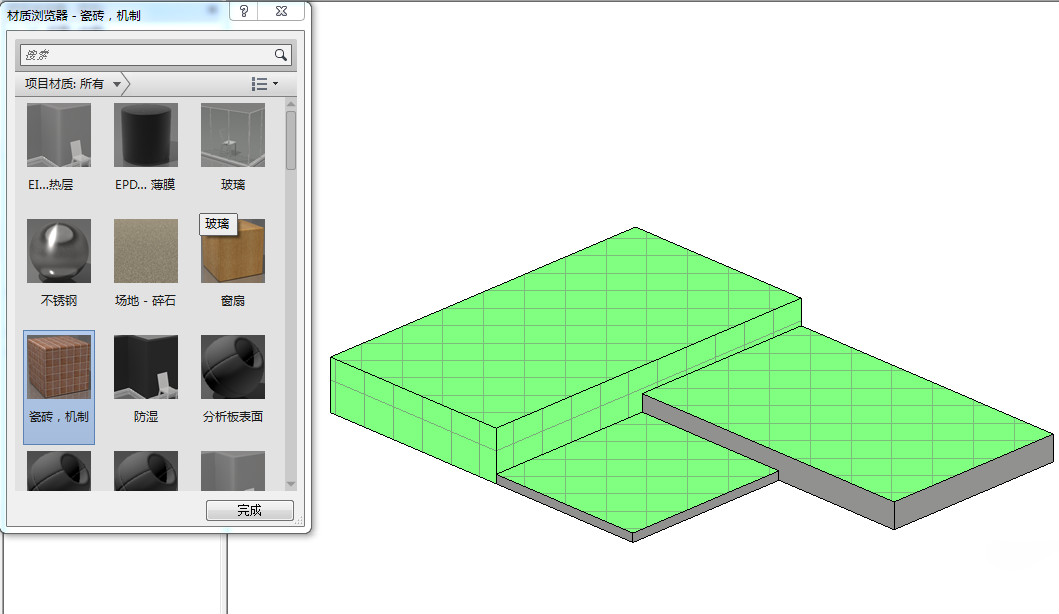
Task: Select the EPD 薄膜 black cylinder material
Action: point(145,135)
